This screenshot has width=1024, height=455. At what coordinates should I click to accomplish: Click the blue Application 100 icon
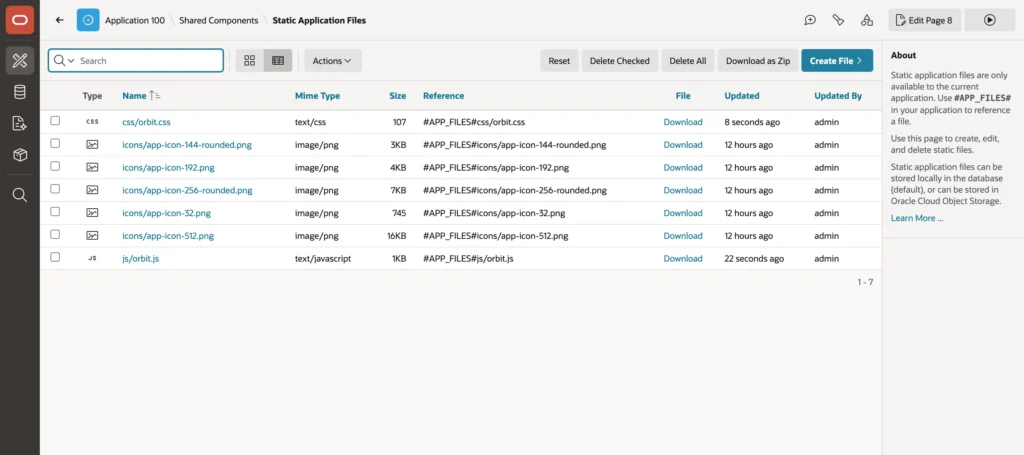(x=88, y=20)
